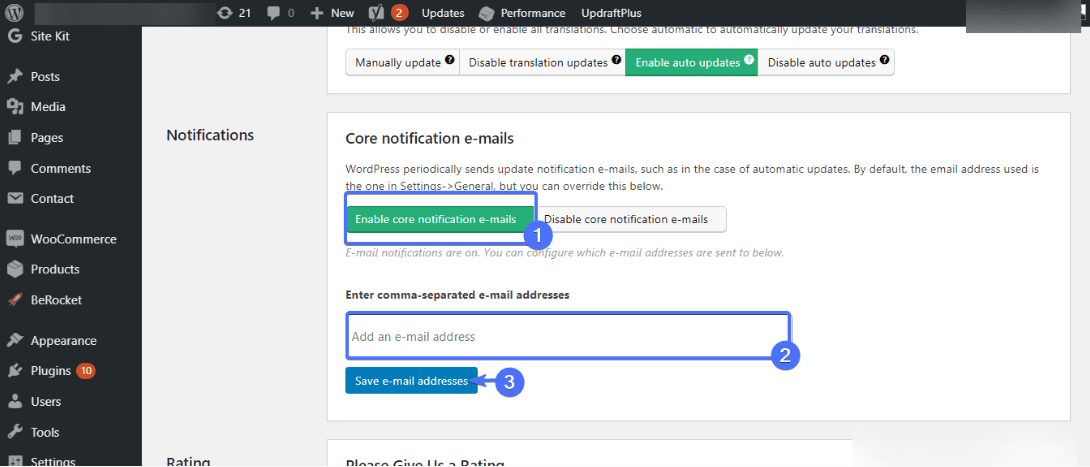
Task: Click the Performance cube icon
Action: pos(487,13)
